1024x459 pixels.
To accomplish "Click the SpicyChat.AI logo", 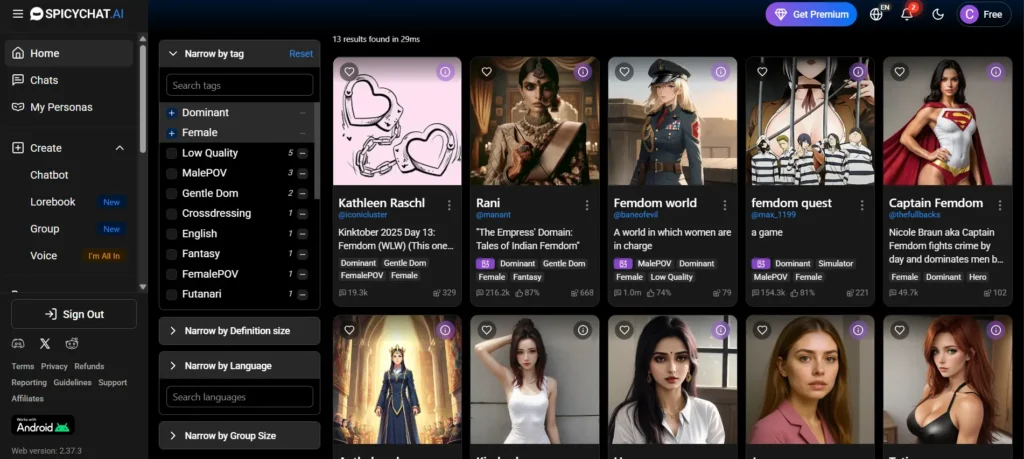I will pos(77,14).
